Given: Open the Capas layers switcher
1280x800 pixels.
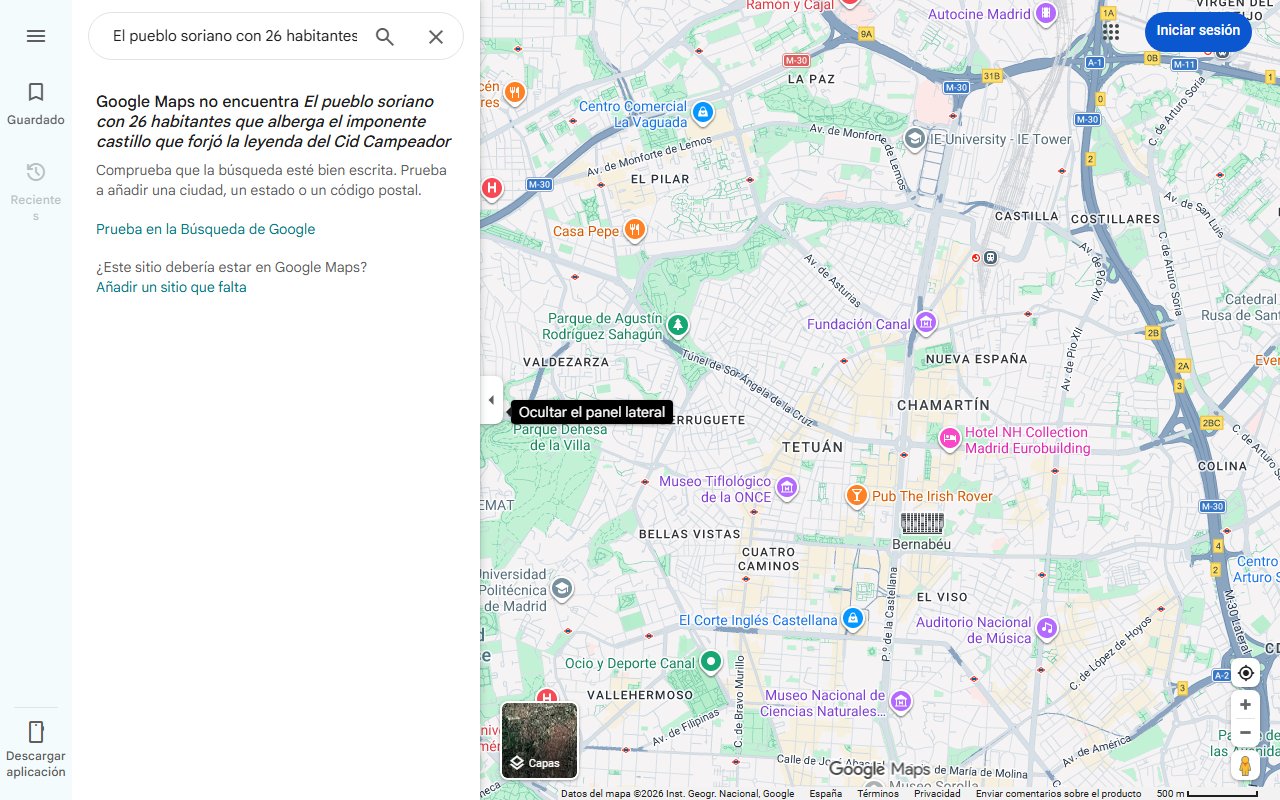Looking at the screenshot, I should pos(539,740).
